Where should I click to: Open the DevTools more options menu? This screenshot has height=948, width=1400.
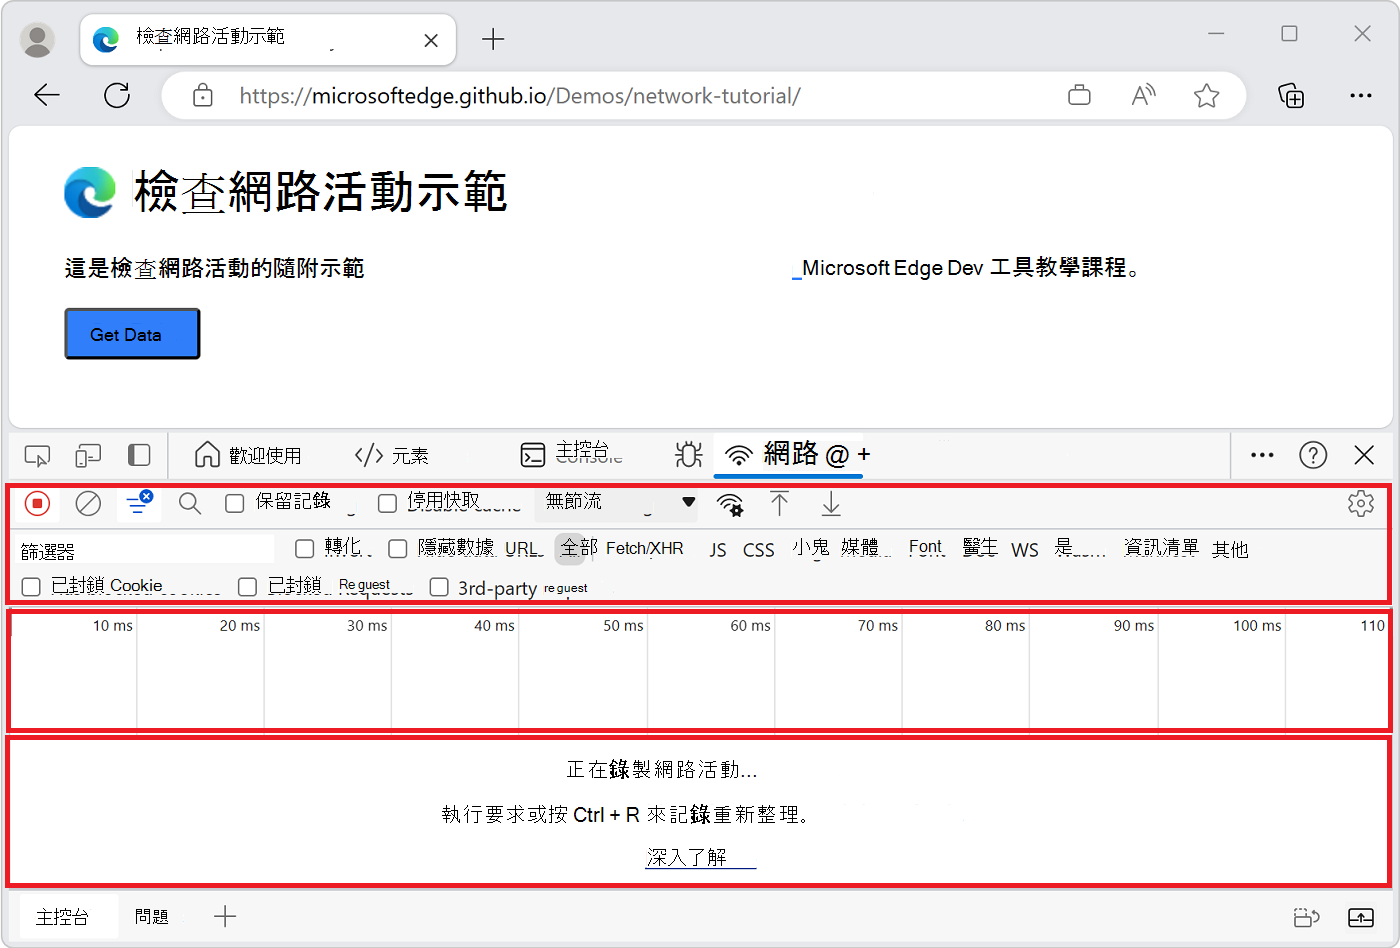click(x=1261, y=455)
